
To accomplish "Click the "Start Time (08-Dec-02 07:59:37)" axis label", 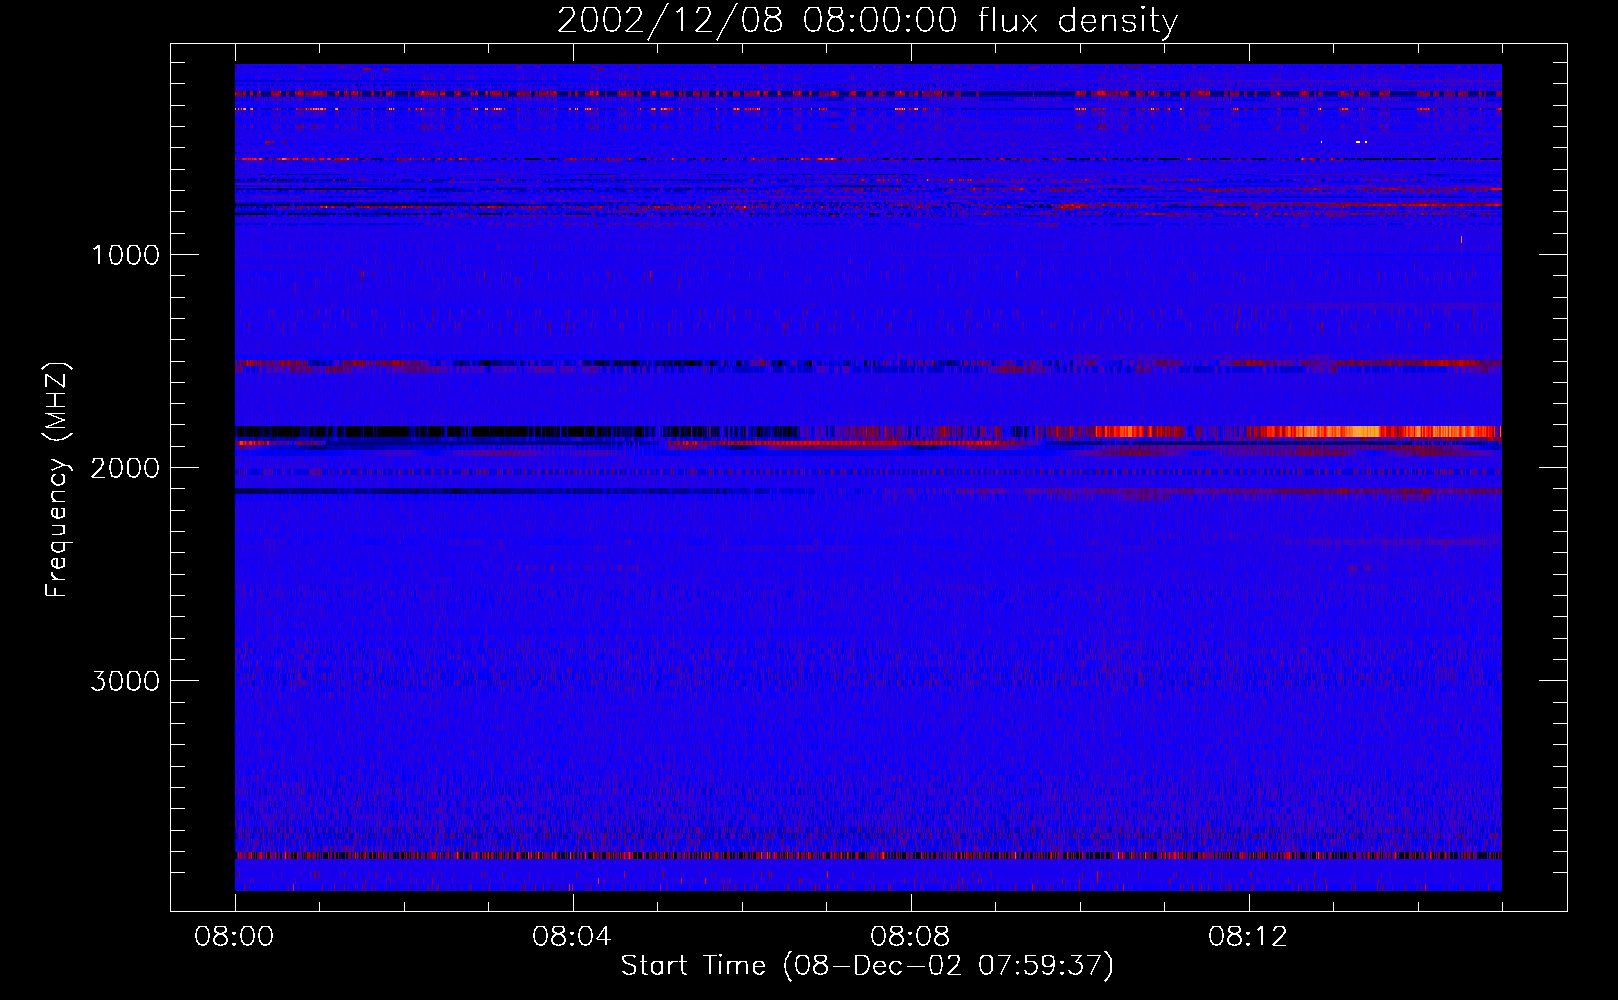I will tap(867, 966).
